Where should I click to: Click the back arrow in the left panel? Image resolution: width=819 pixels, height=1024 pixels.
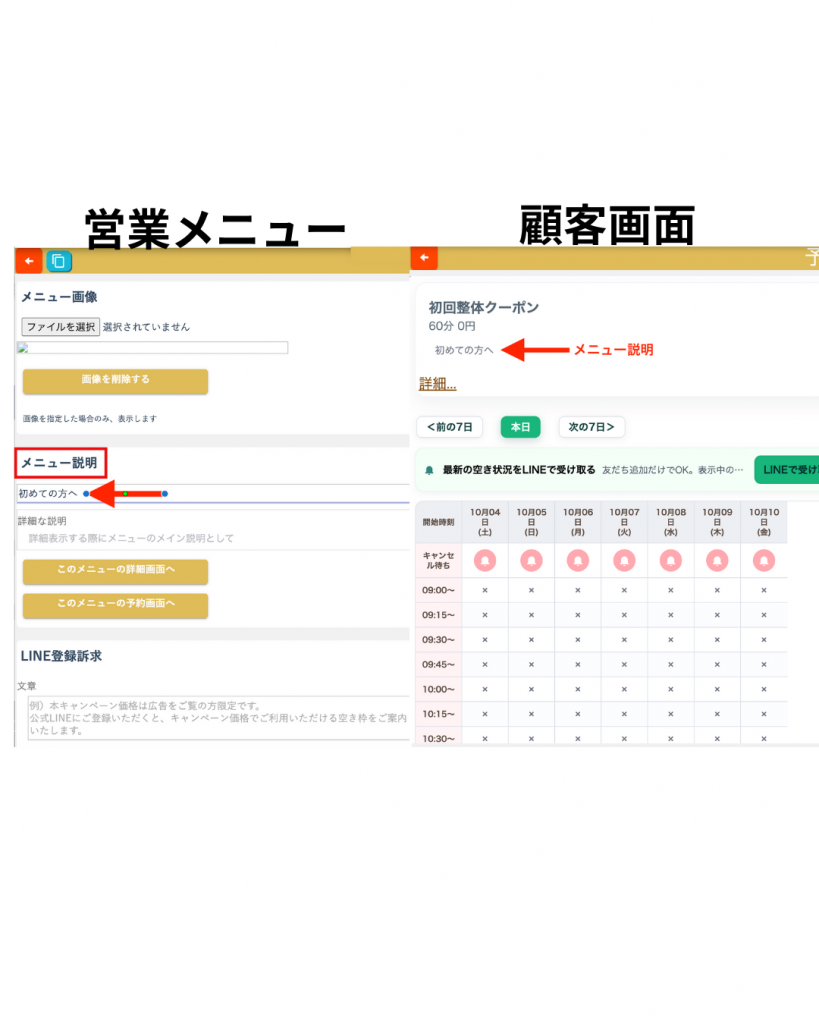(28, 261)
